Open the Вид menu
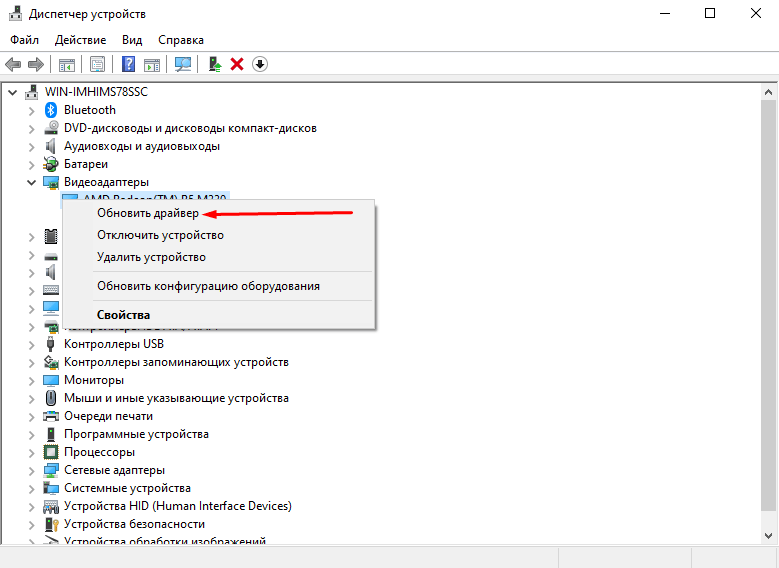 pos(132,40)
